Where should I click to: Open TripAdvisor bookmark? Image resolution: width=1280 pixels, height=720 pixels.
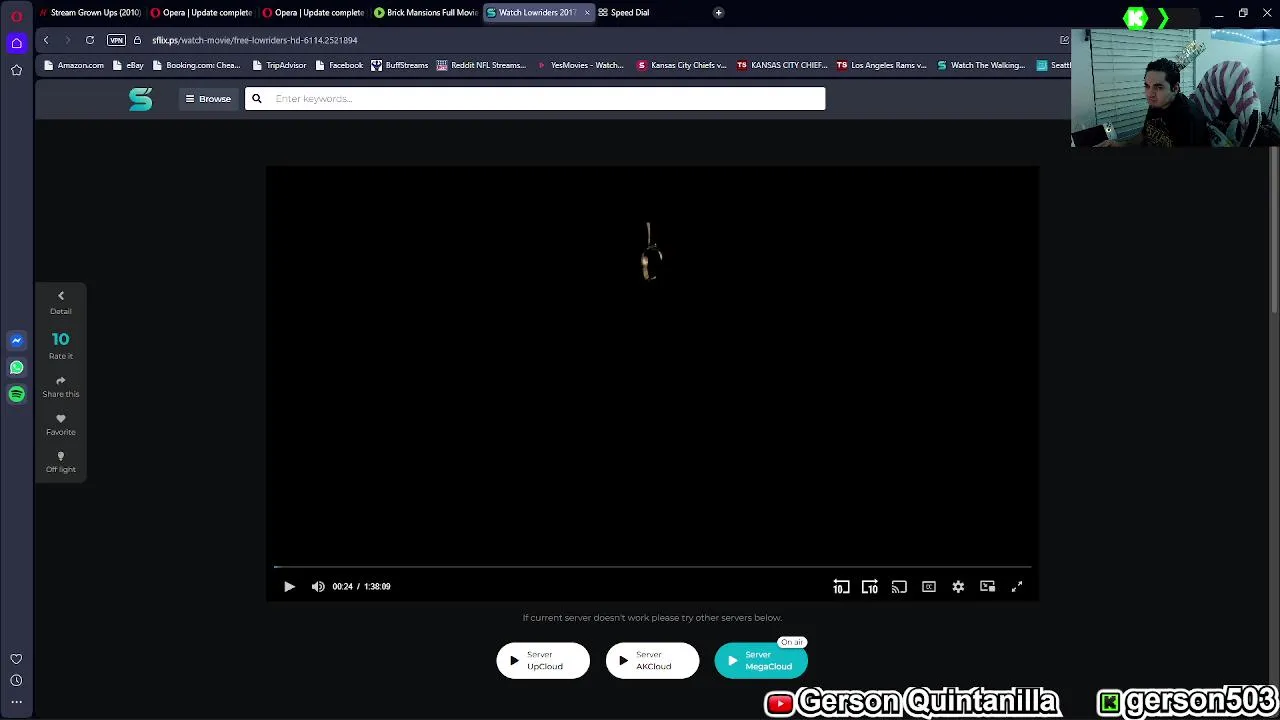click(279, 66)
